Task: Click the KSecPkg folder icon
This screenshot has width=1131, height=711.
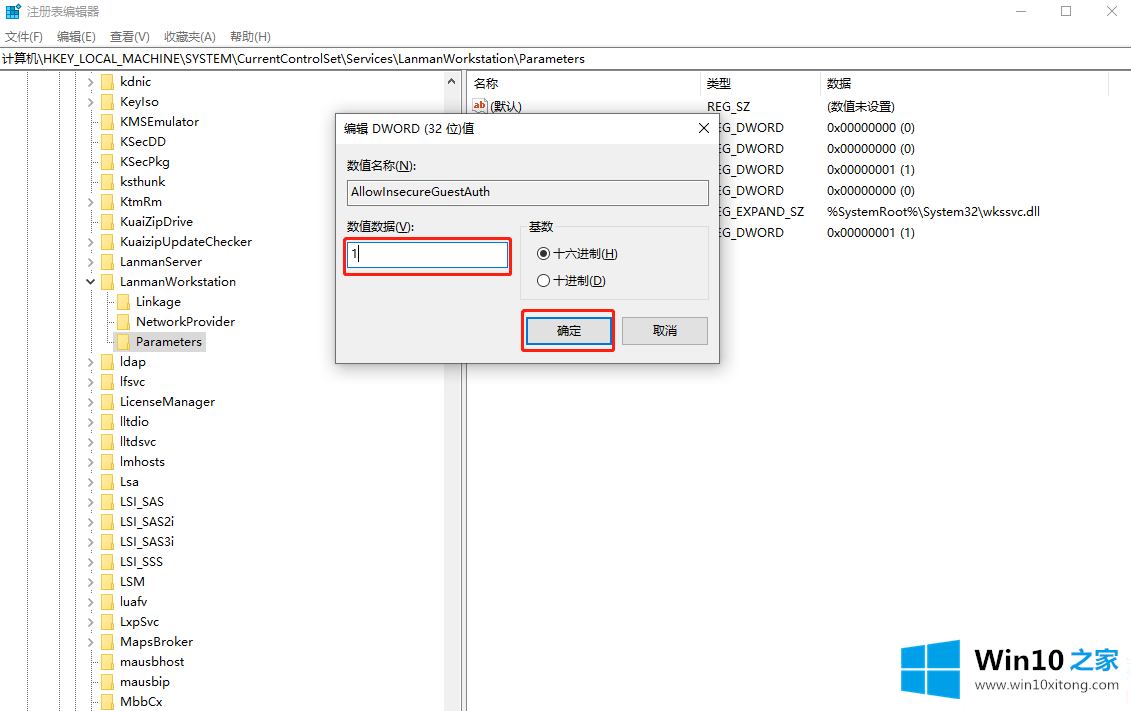Action: coord(107,162)
